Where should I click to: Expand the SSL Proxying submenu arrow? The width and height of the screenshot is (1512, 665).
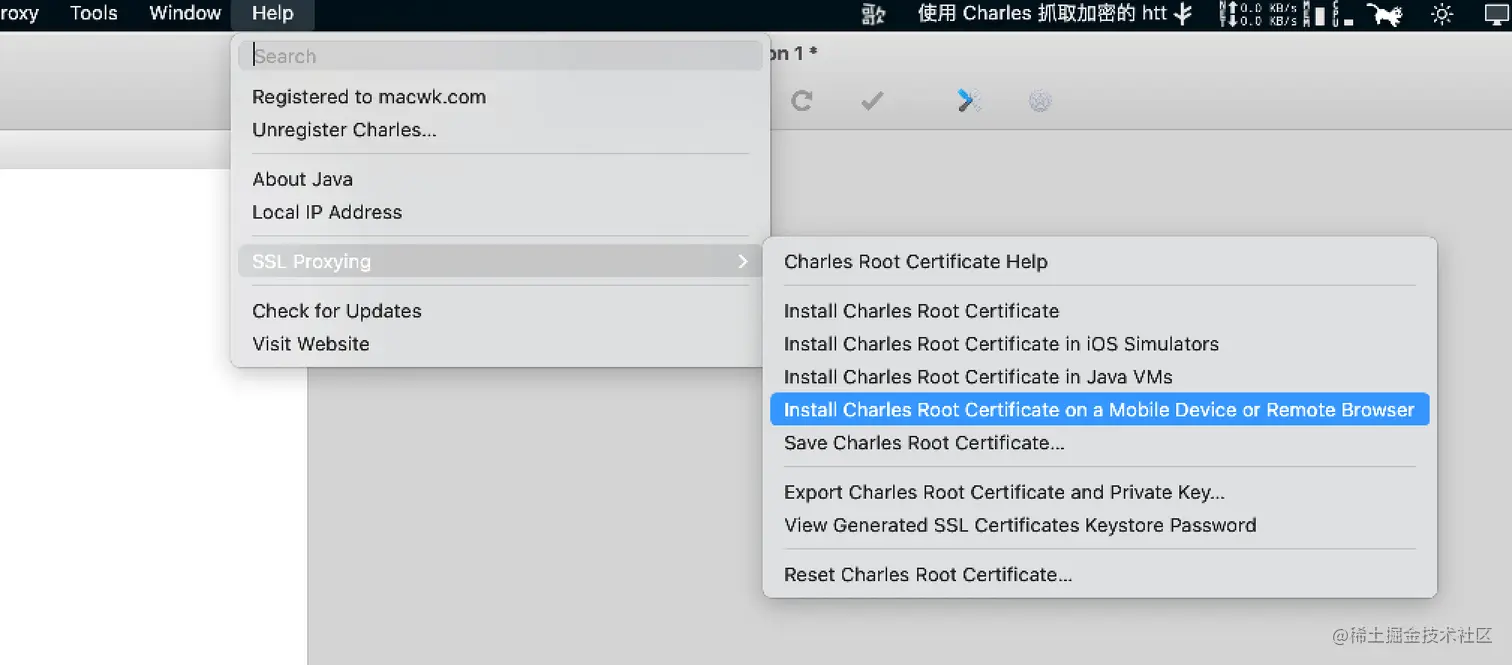click(742, 261)
